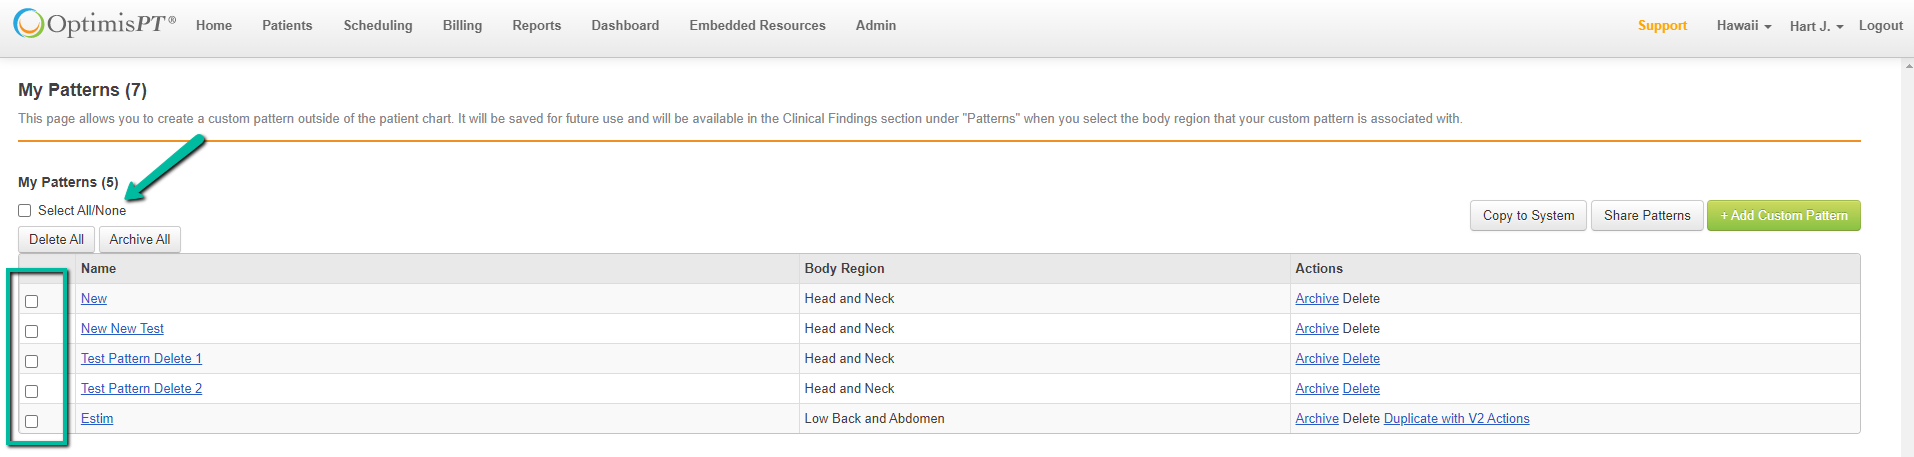Open the Billing menu item
This screenshot has height=457, width=1914.
(462, 26)
